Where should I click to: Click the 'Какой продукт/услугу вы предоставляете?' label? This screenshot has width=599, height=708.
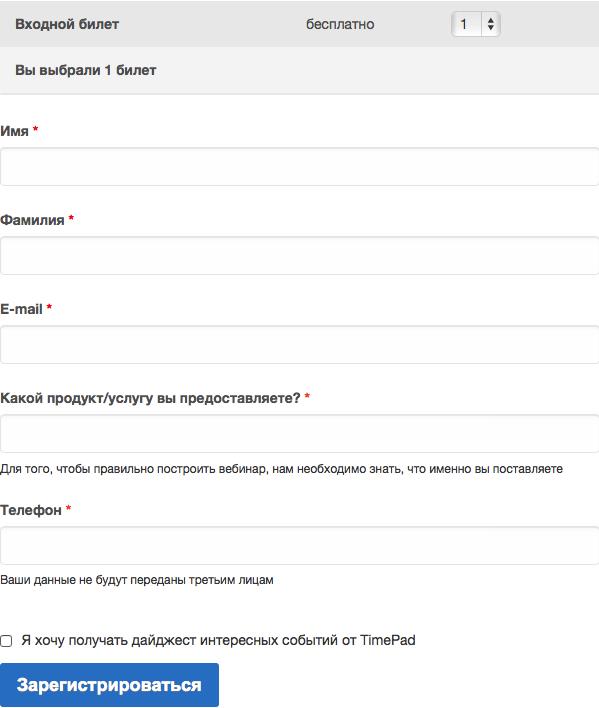tap(150, 398)
